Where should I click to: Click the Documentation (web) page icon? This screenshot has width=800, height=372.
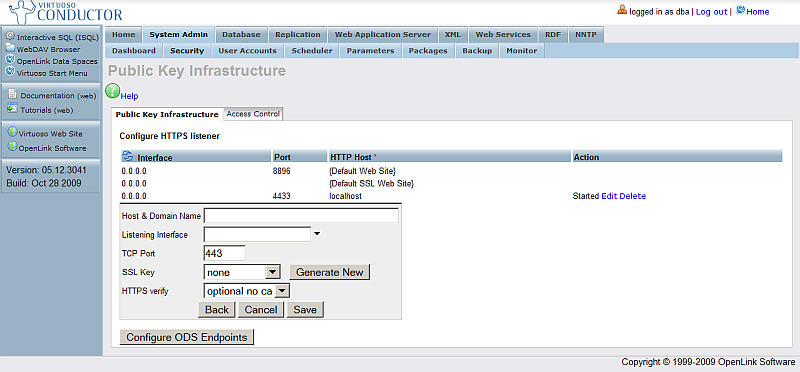click(13, 95)
